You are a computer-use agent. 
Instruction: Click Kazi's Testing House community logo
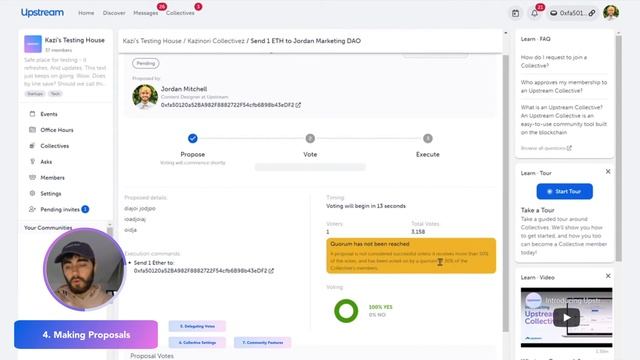click(33, 44)
